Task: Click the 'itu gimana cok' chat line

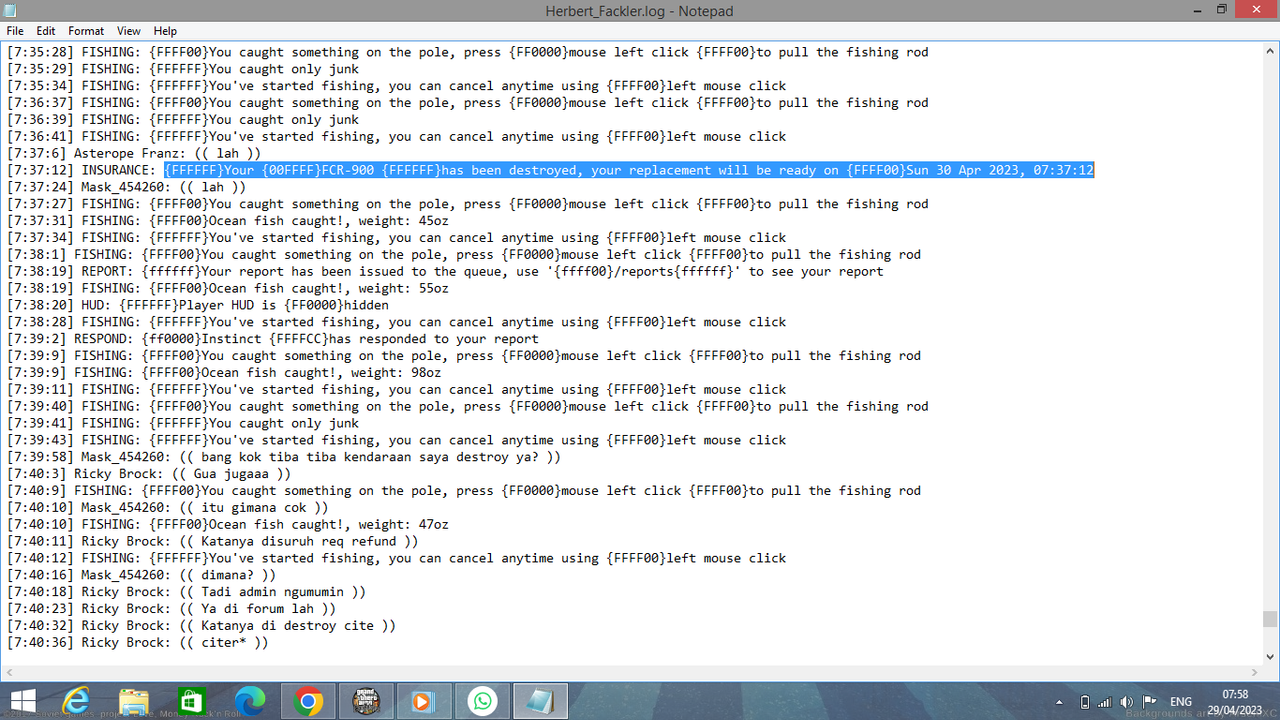Action: tap(167, 507)
